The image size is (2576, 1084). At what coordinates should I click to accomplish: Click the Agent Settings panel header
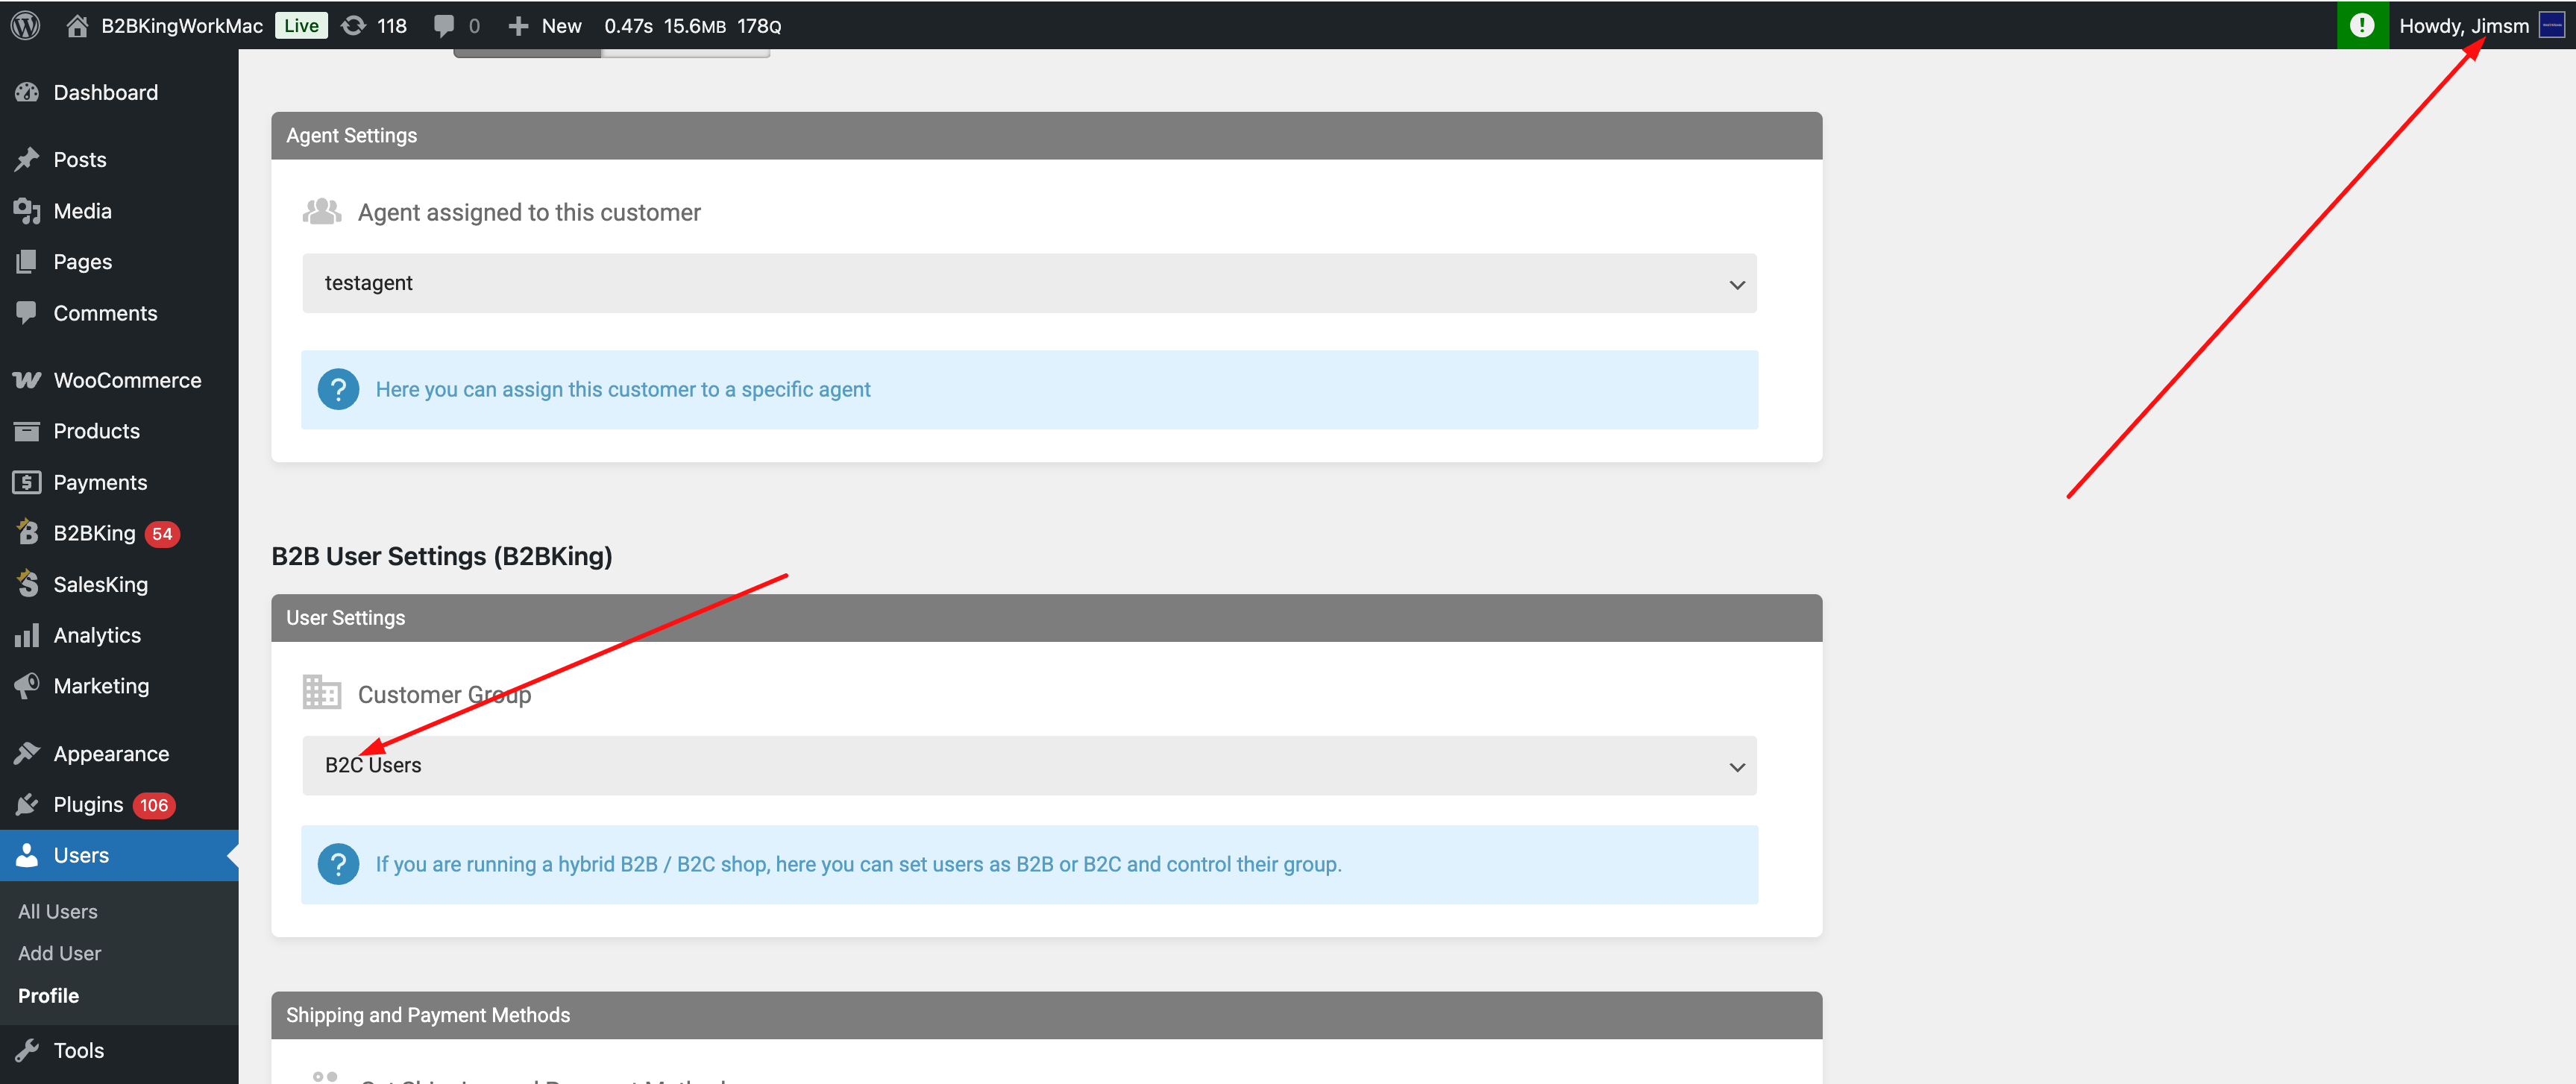click(1046, 135)
